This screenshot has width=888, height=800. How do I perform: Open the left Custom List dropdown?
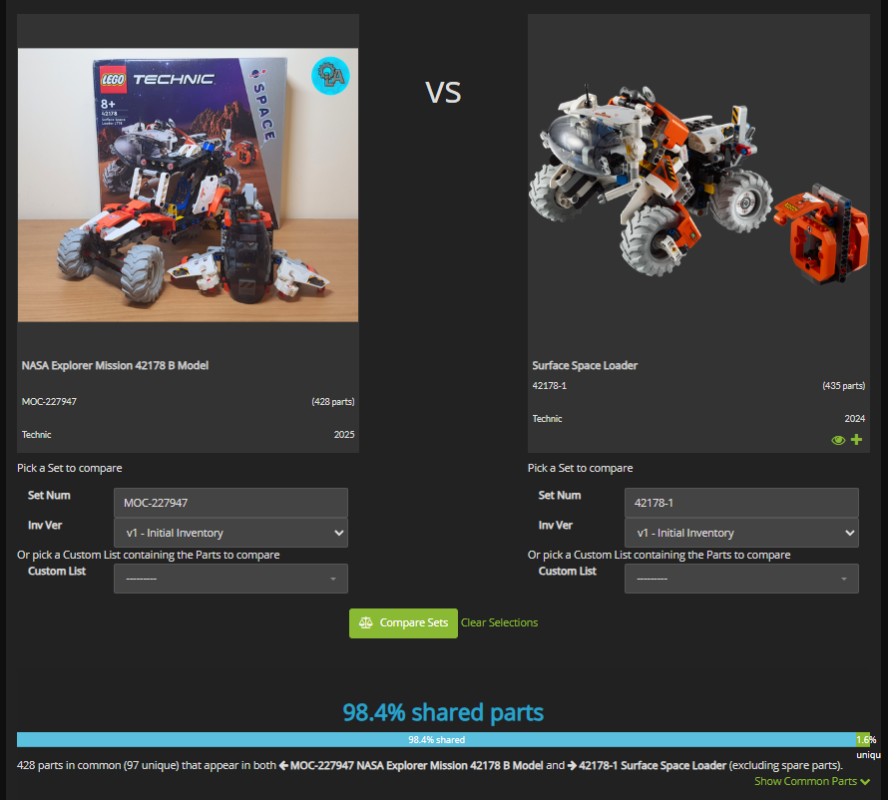(230, 579)
